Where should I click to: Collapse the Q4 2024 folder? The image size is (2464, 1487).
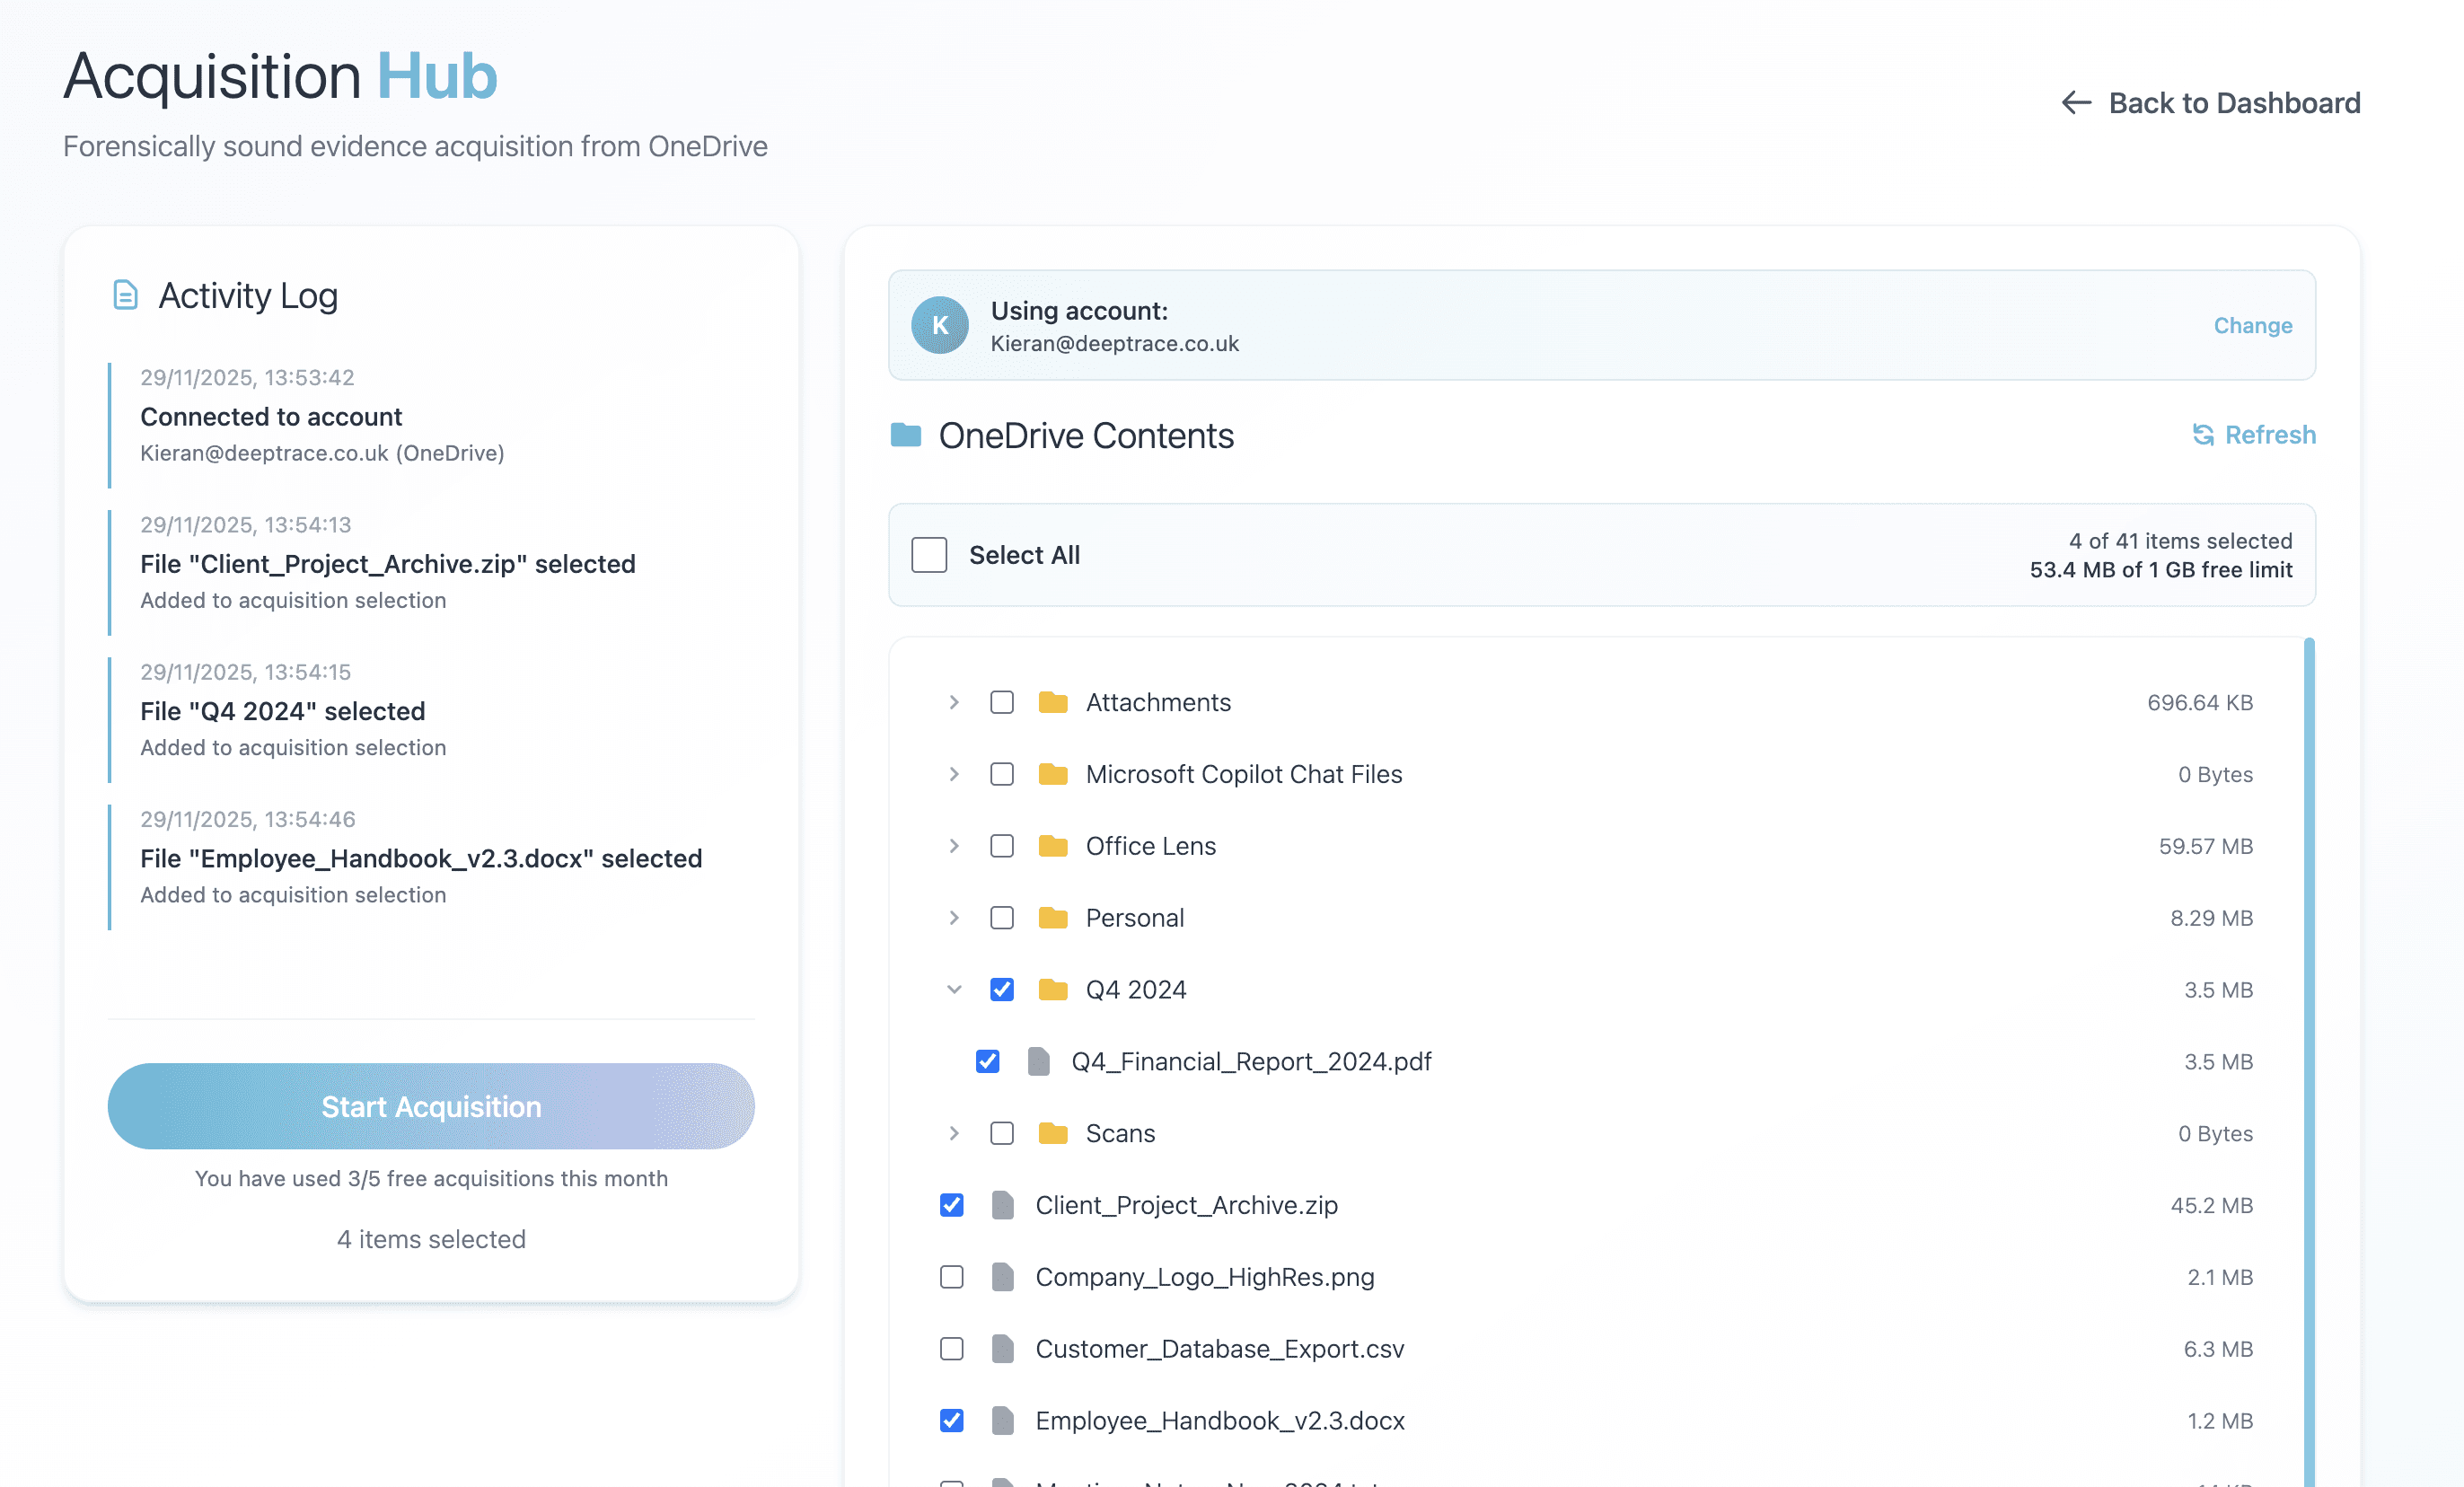954,990
